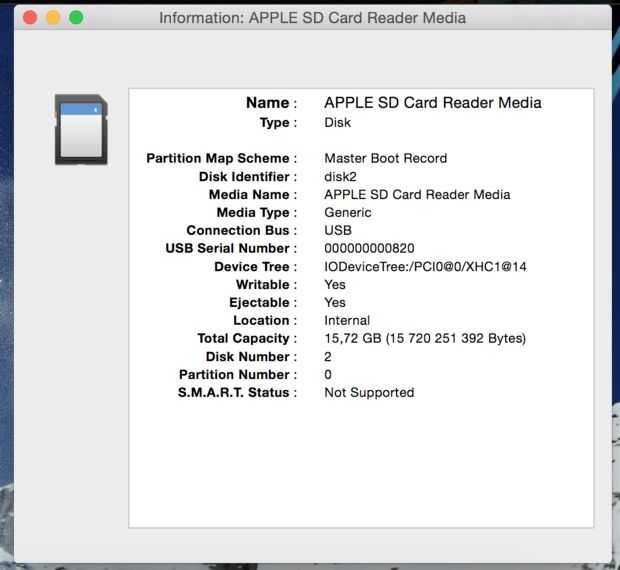Select the Name value 'APPLE SD Card Reader Media'
This screenshot has height=570, width=620.
pos(433,103)
